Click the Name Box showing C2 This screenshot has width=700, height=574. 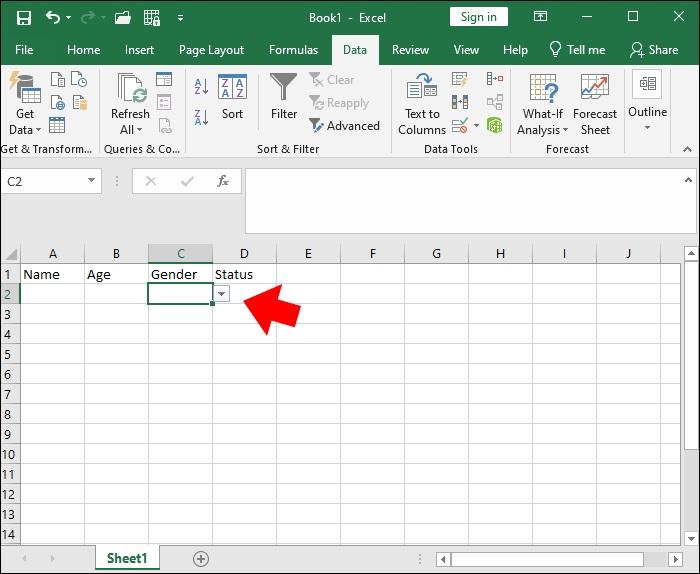pyautogui.click(x=43, y=181)
